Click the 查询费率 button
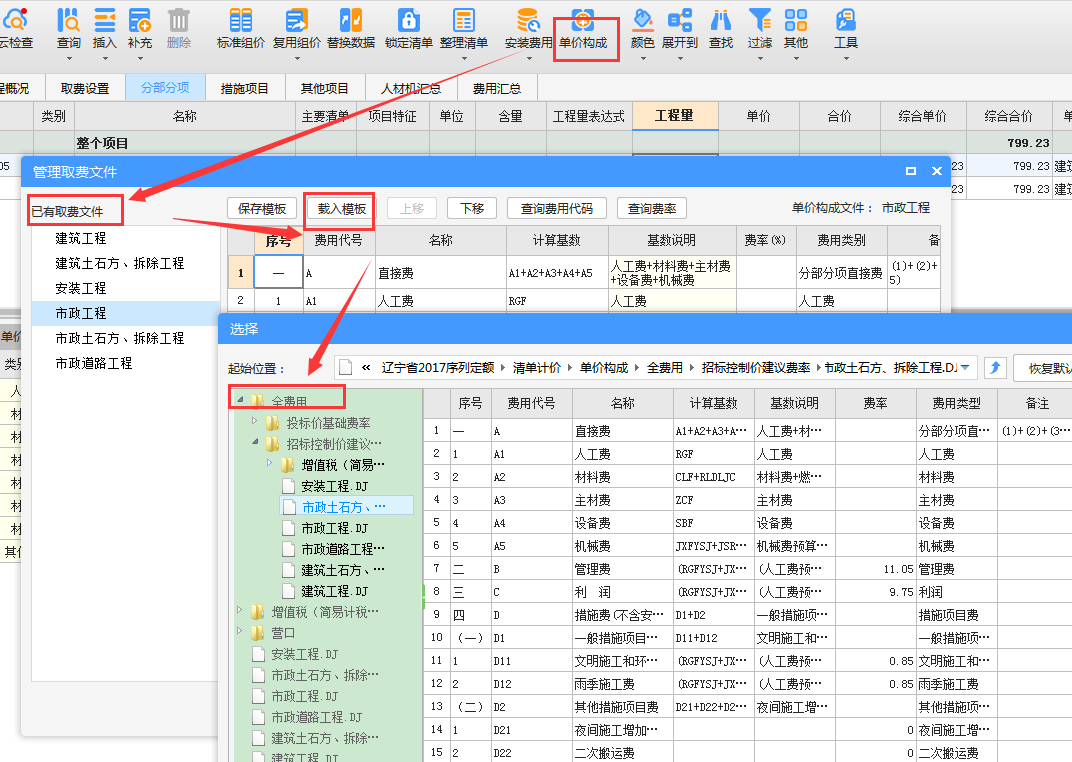Viewport: 1072px width, 762px height. coord(652,208)
